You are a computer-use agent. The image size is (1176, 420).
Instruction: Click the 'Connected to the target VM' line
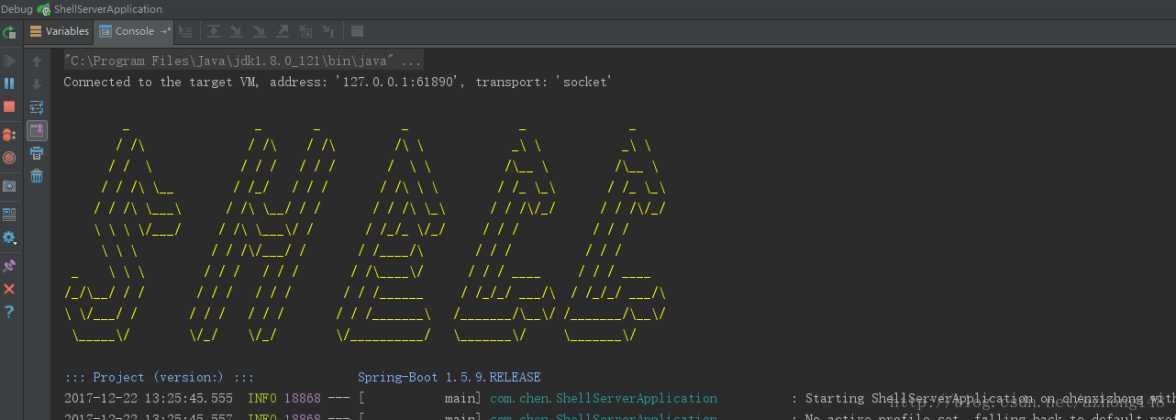tap(338, 82)
